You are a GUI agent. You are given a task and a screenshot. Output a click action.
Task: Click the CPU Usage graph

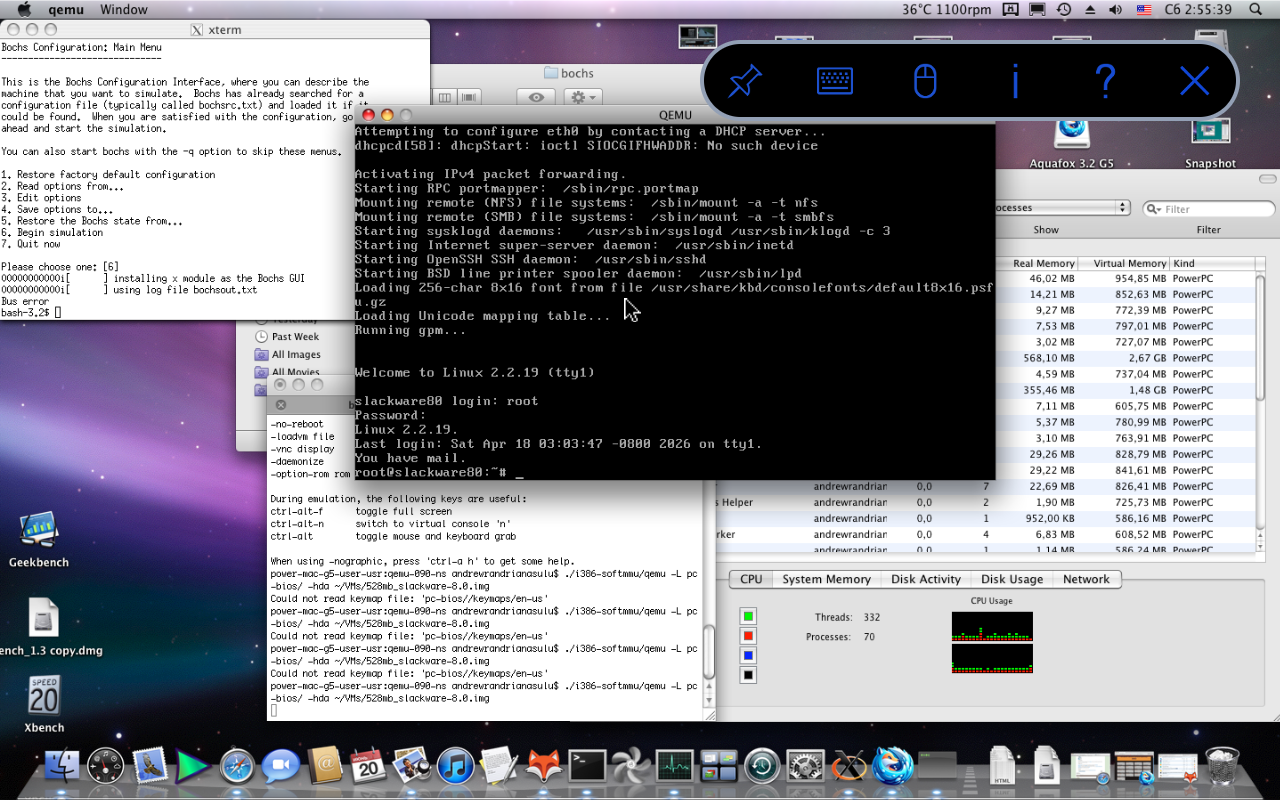pos(992,642)
